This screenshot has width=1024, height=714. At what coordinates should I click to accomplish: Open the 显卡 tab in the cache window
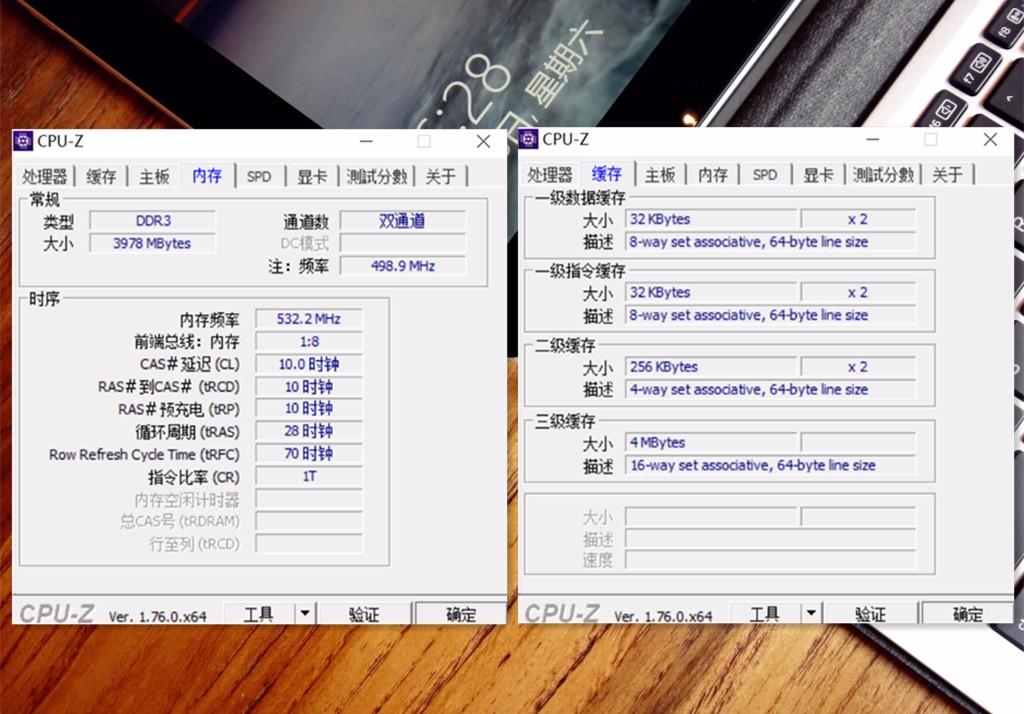[x=818, y=175]
